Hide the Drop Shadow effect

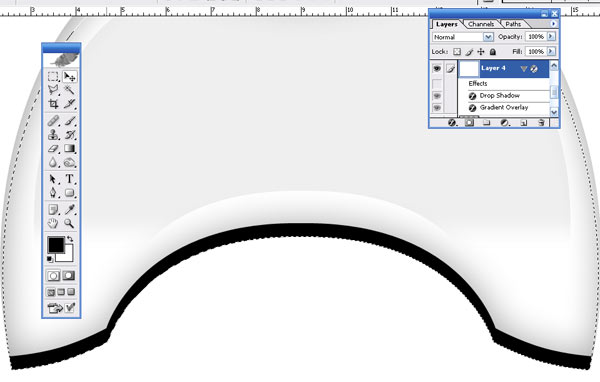pos(437,96)
